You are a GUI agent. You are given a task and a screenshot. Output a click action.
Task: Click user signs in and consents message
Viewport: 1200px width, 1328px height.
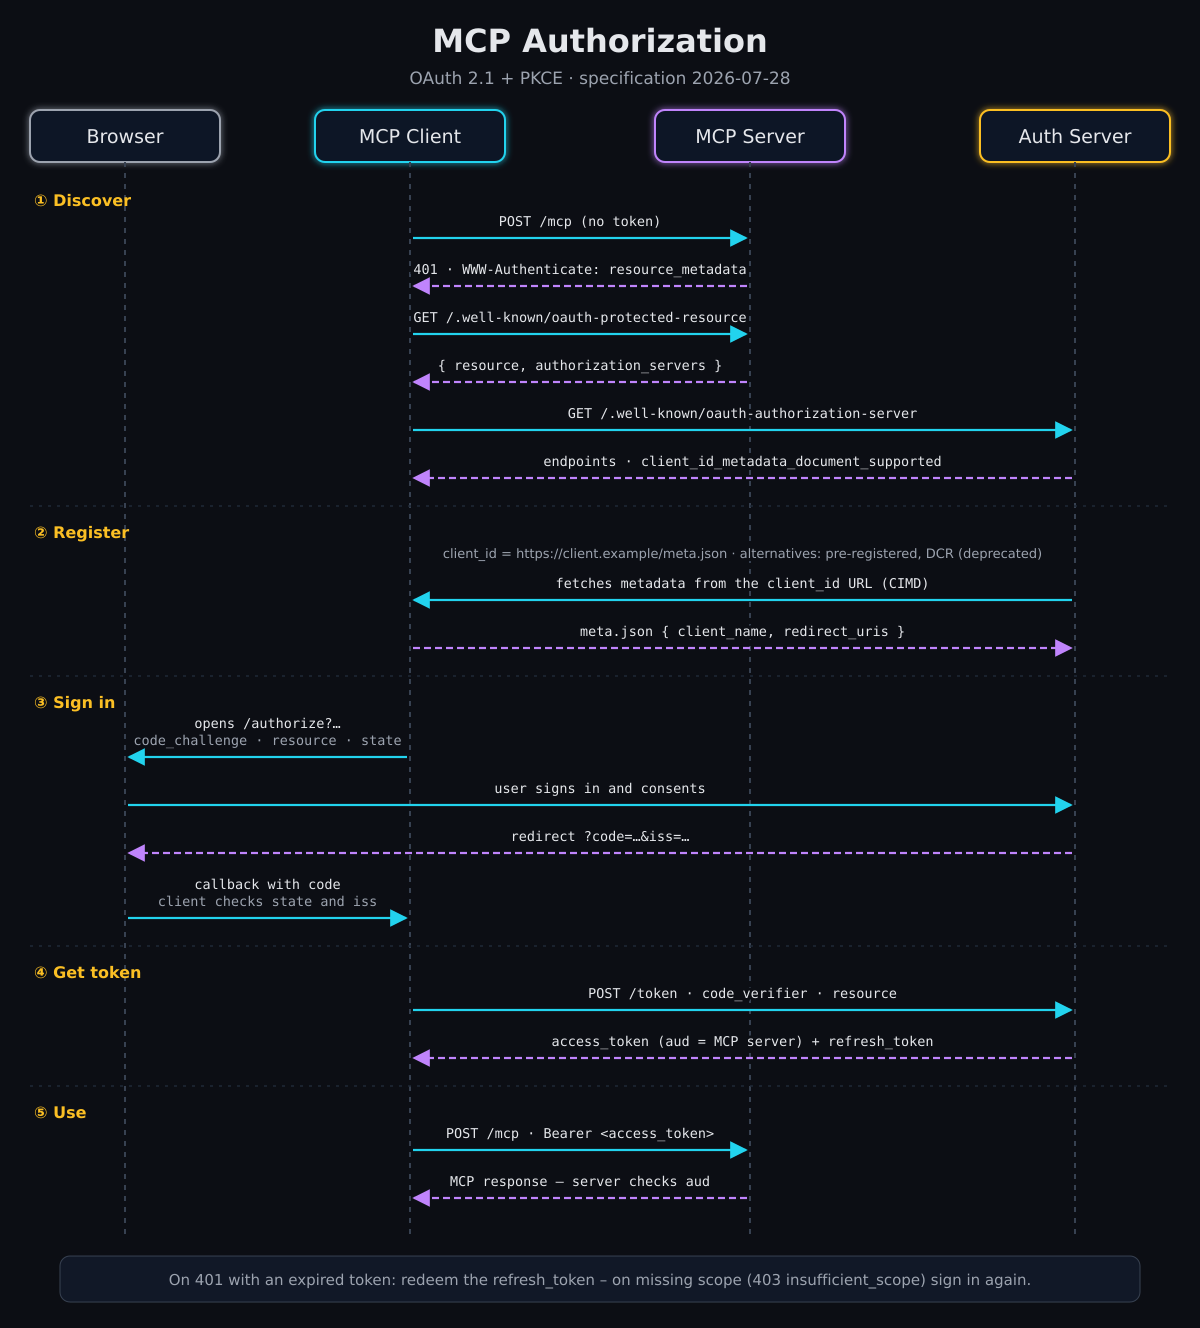coord(600,788)
